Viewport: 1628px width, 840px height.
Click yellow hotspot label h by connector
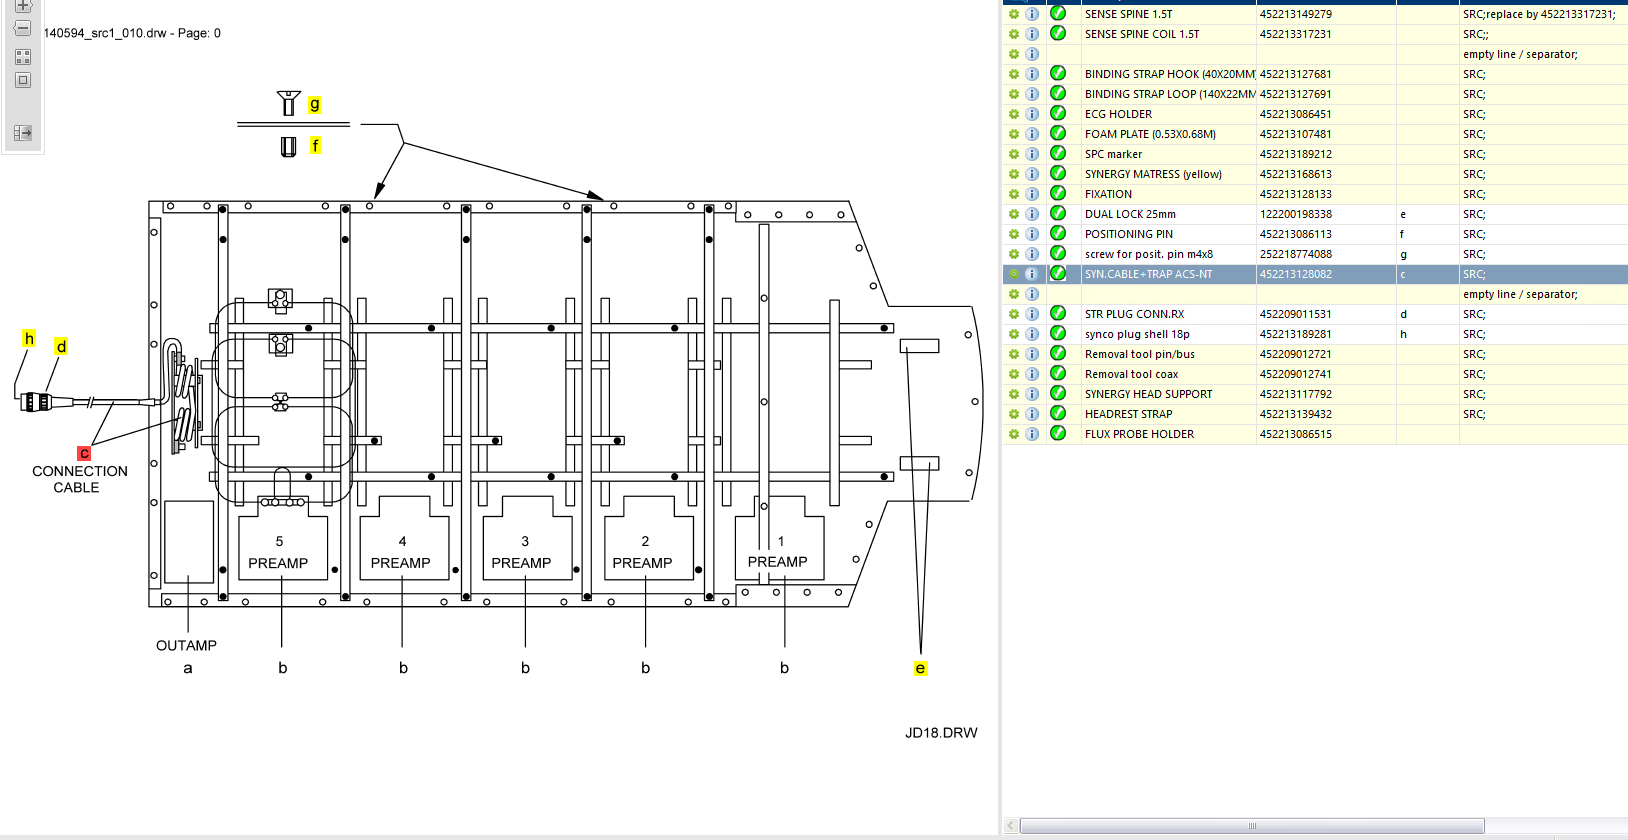click(29, 339)
